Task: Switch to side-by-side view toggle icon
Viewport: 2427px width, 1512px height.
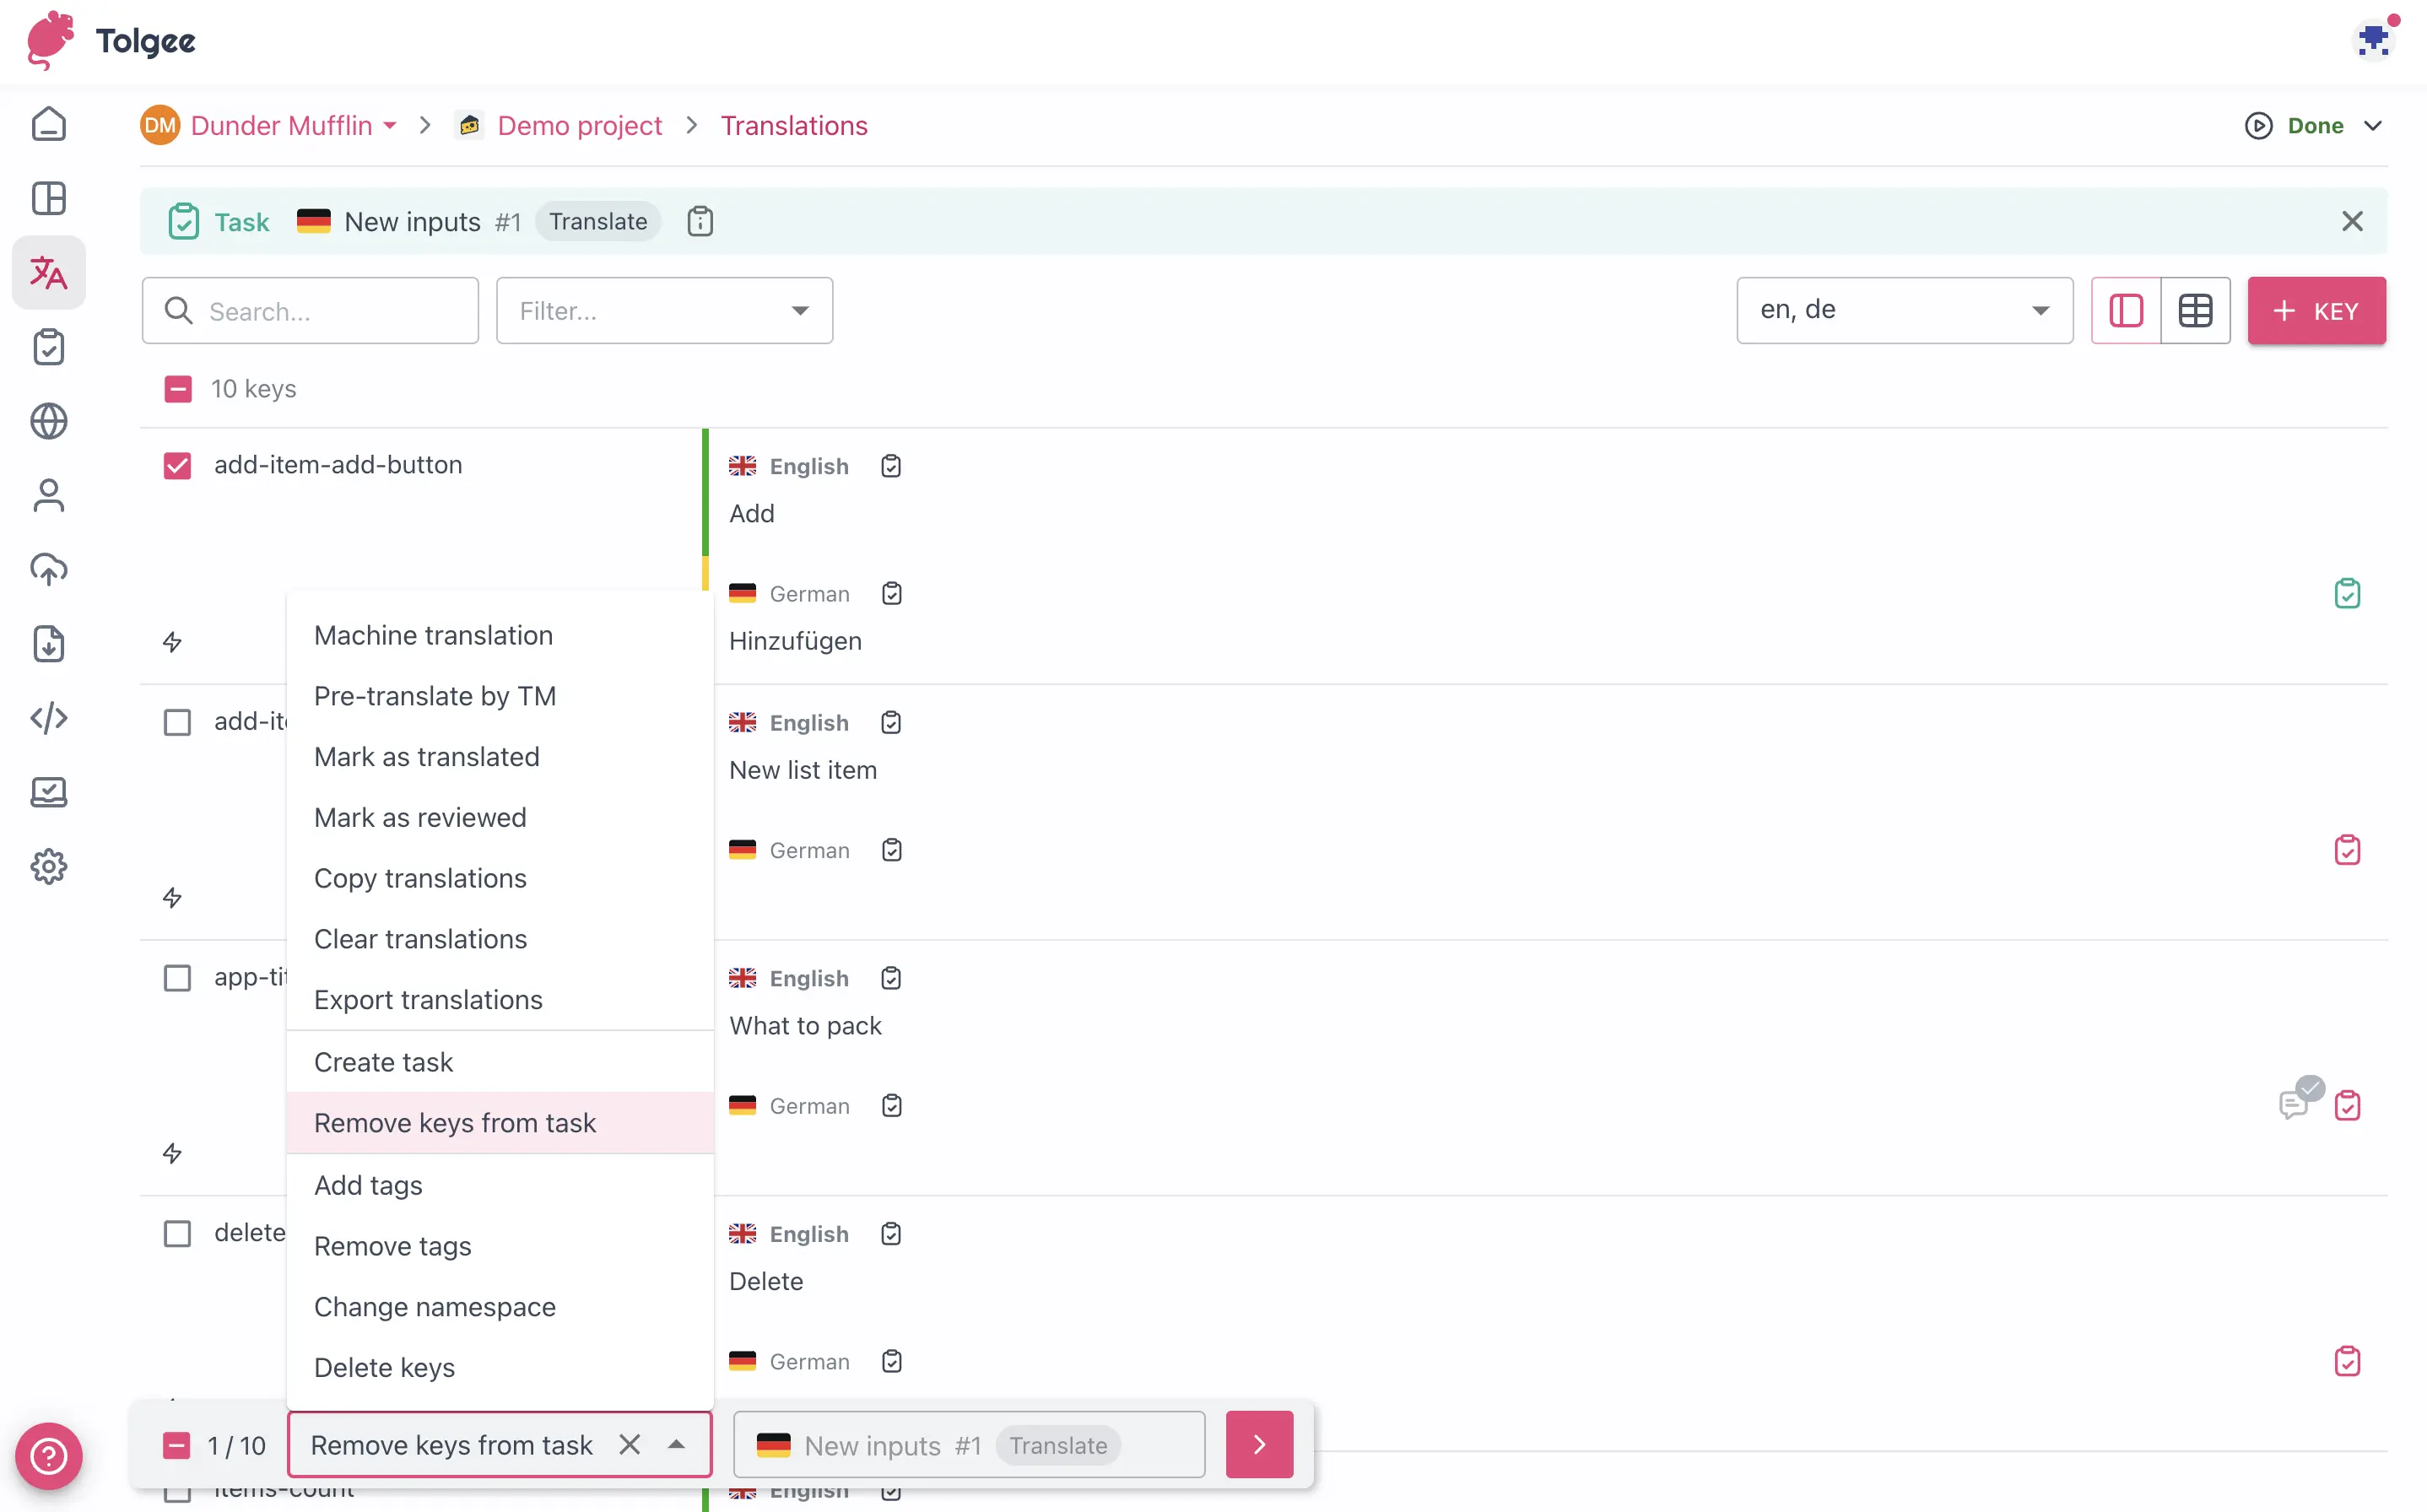Action: tap(2126, 310)
